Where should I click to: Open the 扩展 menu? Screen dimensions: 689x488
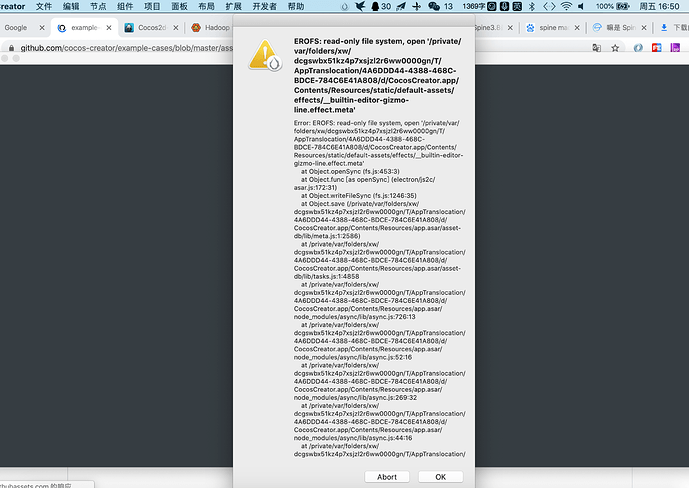pos(234,6)
